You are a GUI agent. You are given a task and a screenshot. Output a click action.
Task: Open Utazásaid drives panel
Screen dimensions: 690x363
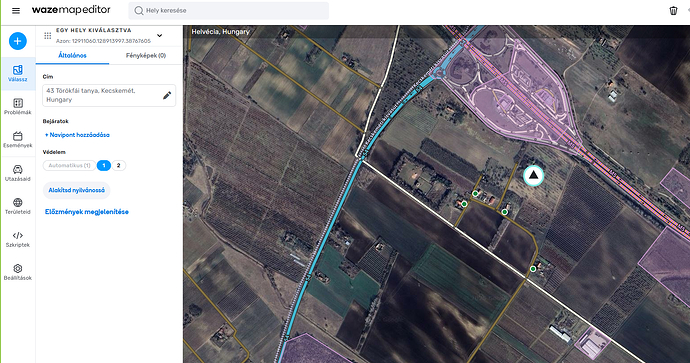pyautogui.click(x=18, y=173)
